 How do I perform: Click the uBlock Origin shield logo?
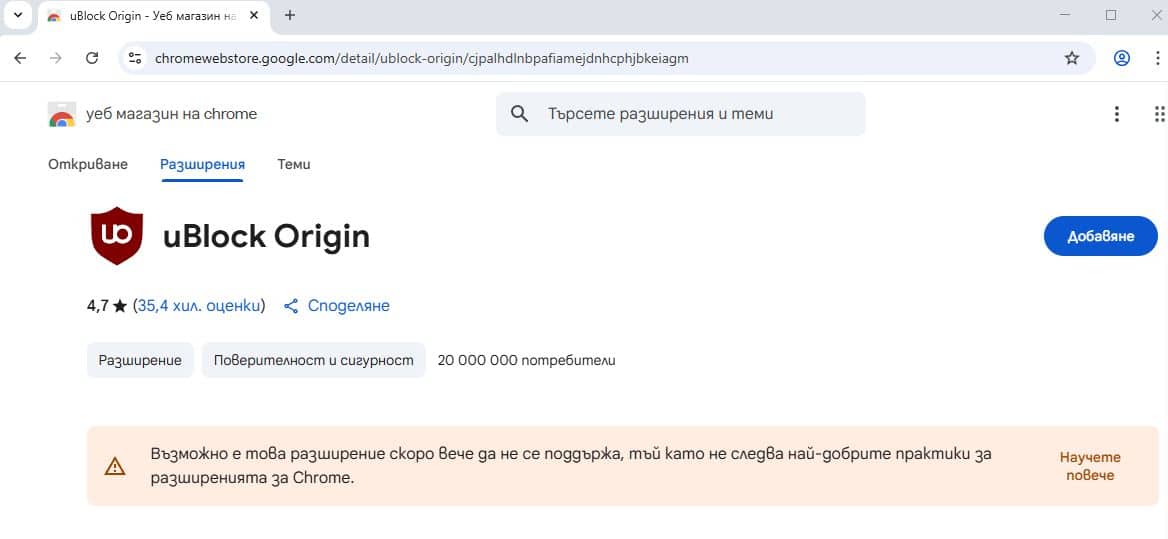coord(117,236)
